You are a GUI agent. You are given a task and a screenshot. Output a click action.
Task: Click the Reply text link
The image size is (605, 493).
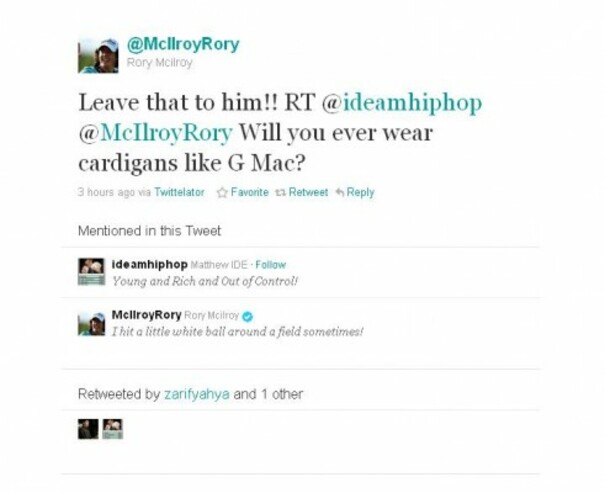(360, 192)
